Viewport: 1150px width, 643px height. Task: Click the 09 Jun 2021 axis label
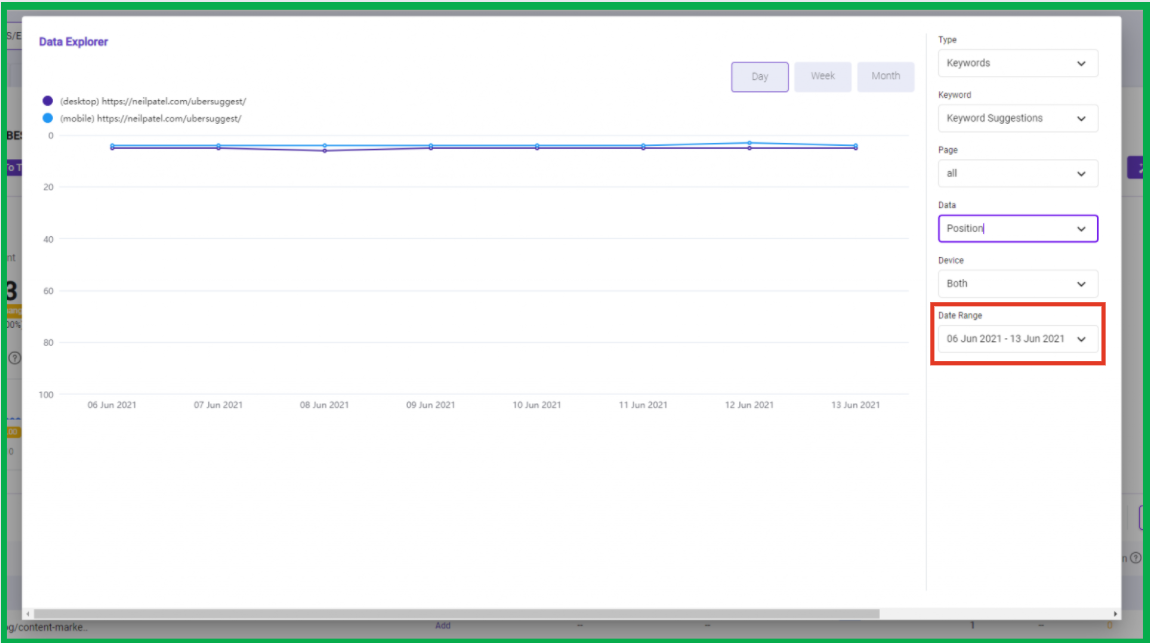point(431,405)
